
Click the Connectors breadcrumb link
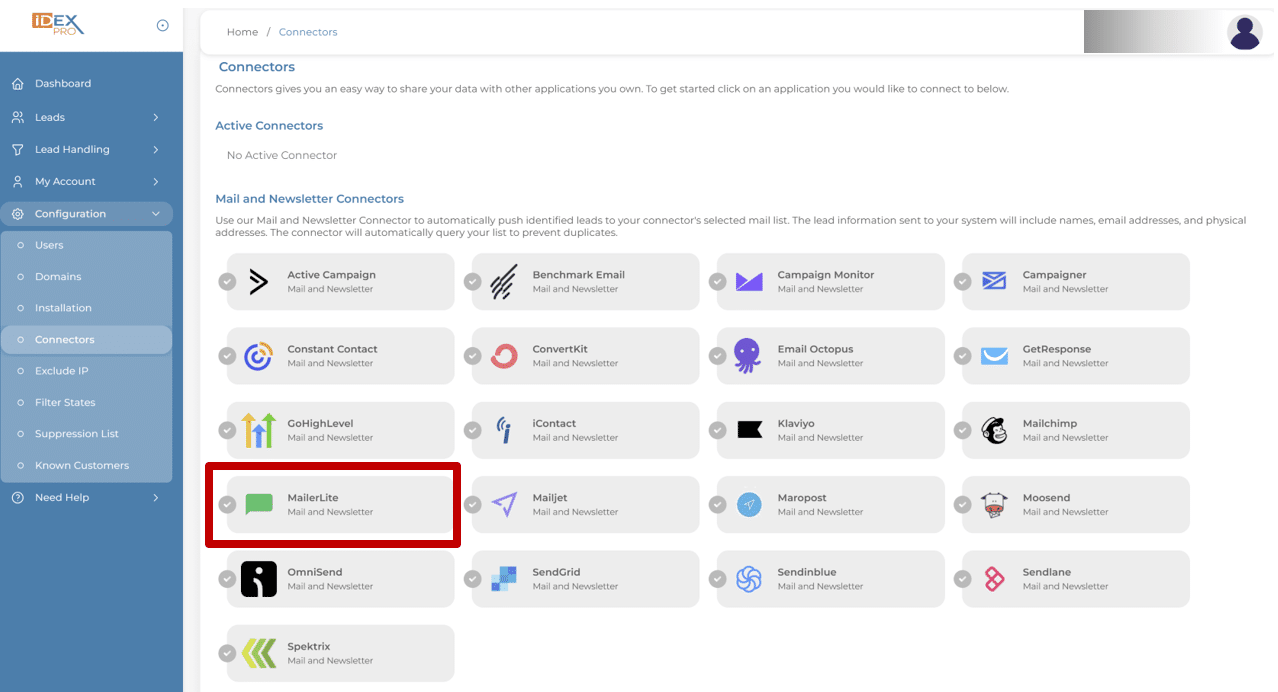tap(308, 32)
